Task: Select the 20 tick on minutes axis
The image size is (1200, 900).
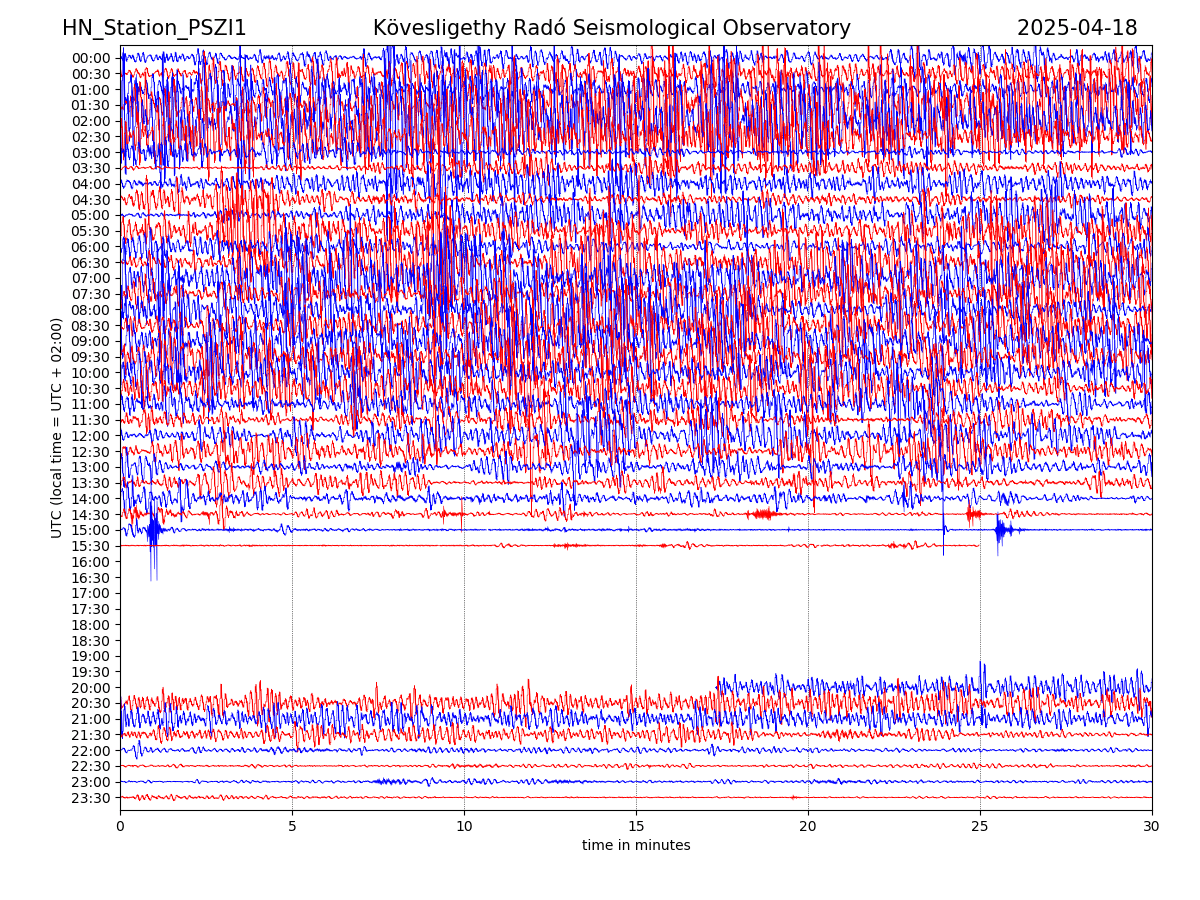Action: [x=808, y=827]
